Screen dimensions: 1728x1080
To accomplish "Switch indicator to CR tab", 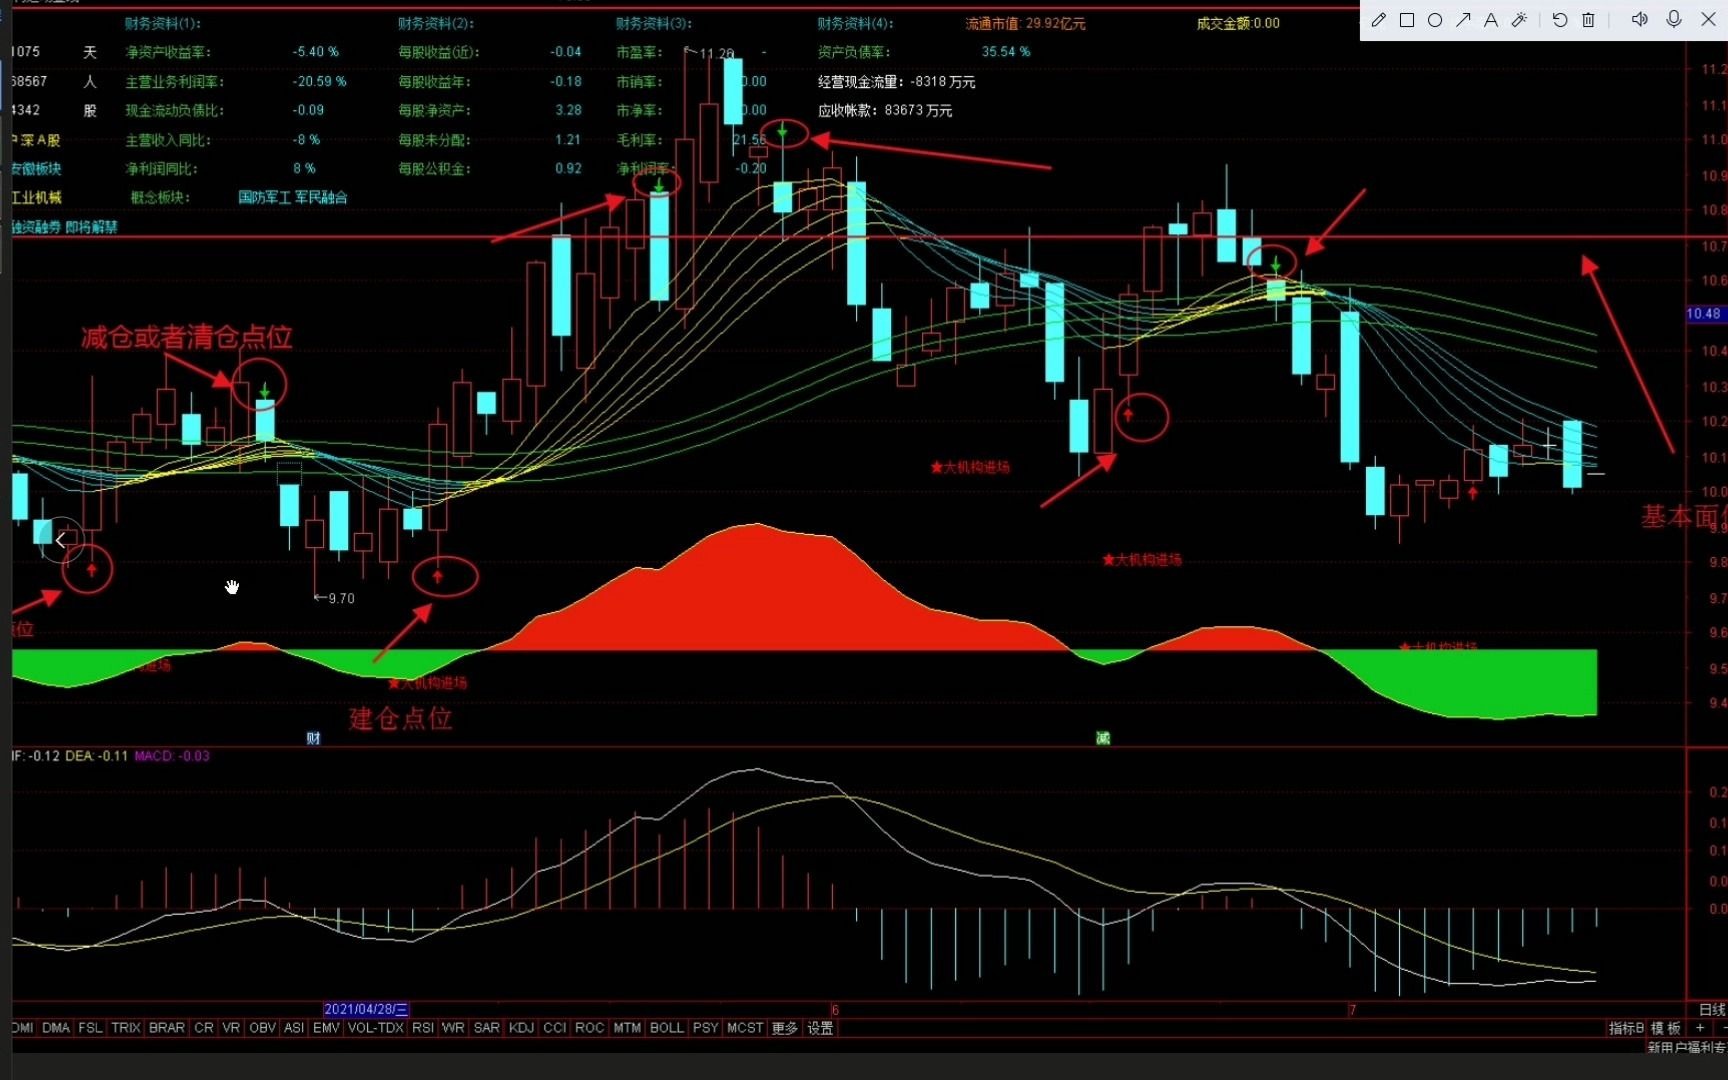I will pyautogui.click(x=204, y=1027).
